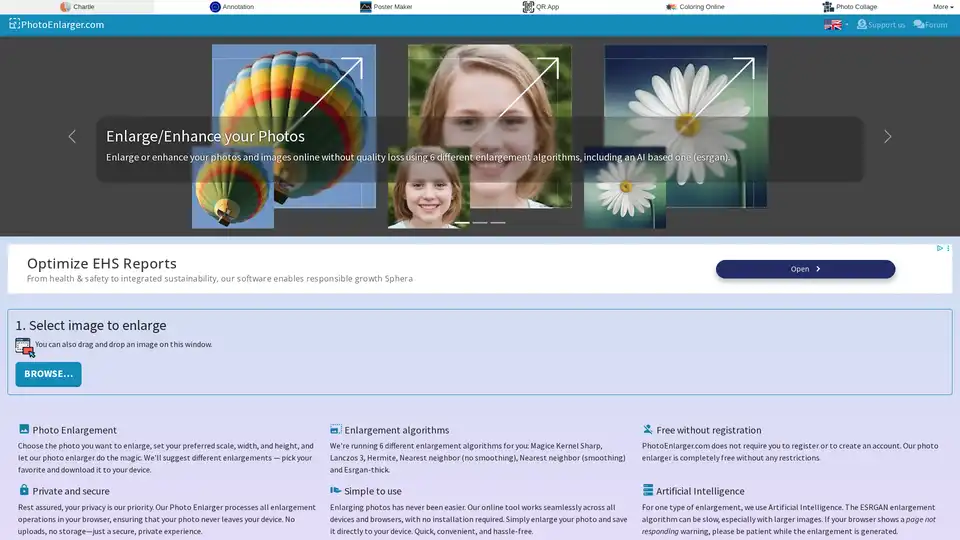The width and height of the screenshot is (960, 540).
Task: Select the first carousel slide indicator
Action: click(462, 222)
